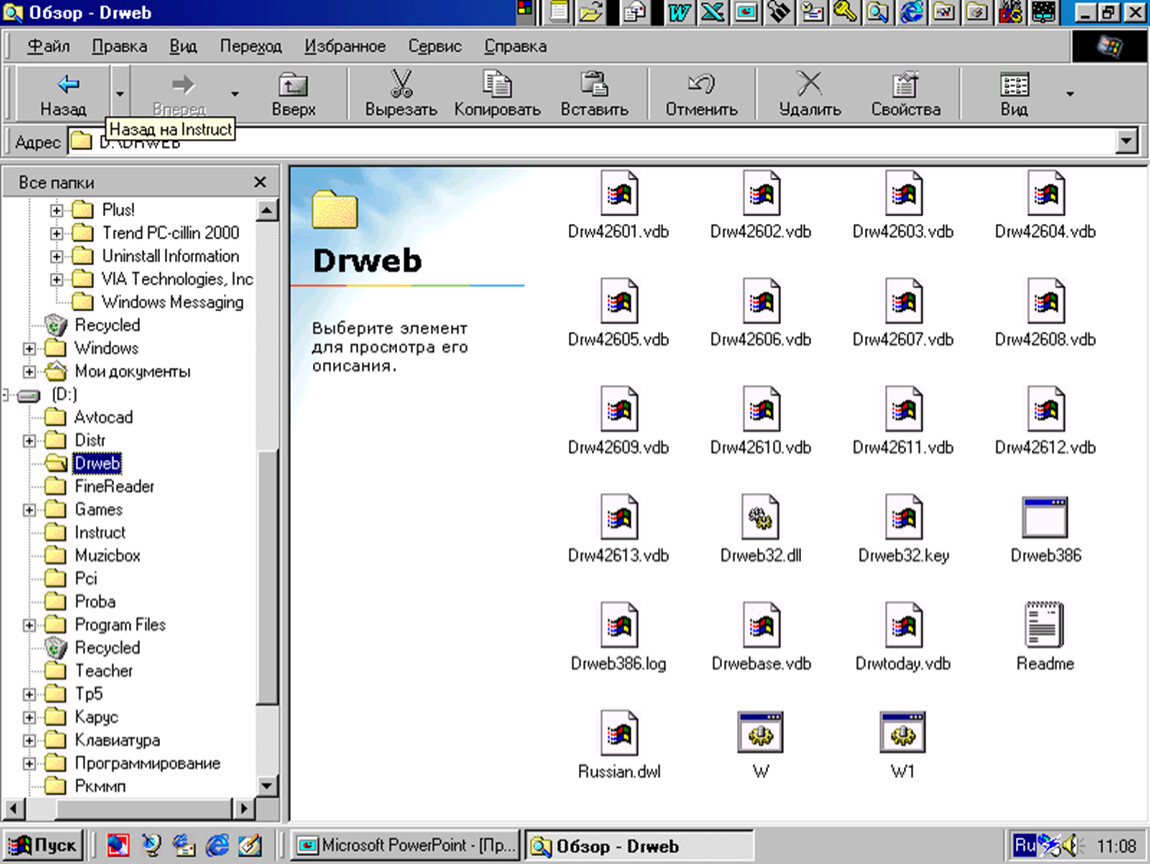Close the Все папки folder pane

(260, 182)
